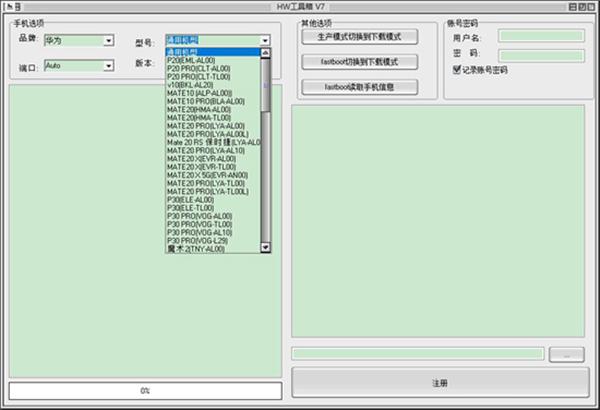The height and width of the screenshot is (410, 600).
Task: Click the model list scroll-up arrow
Action: [x=266, y=53]
